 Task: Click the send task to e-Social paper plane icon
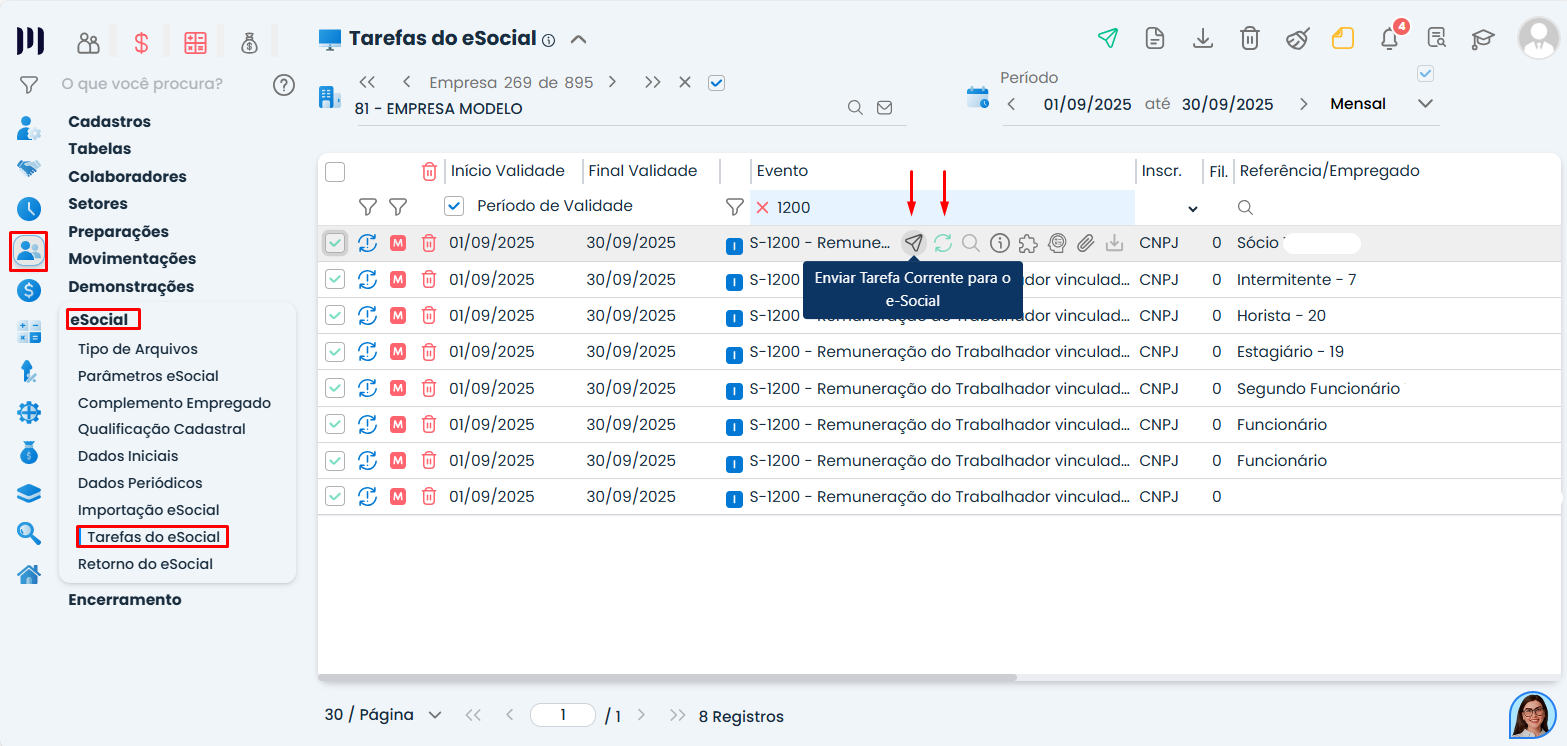tap(913, 243)
